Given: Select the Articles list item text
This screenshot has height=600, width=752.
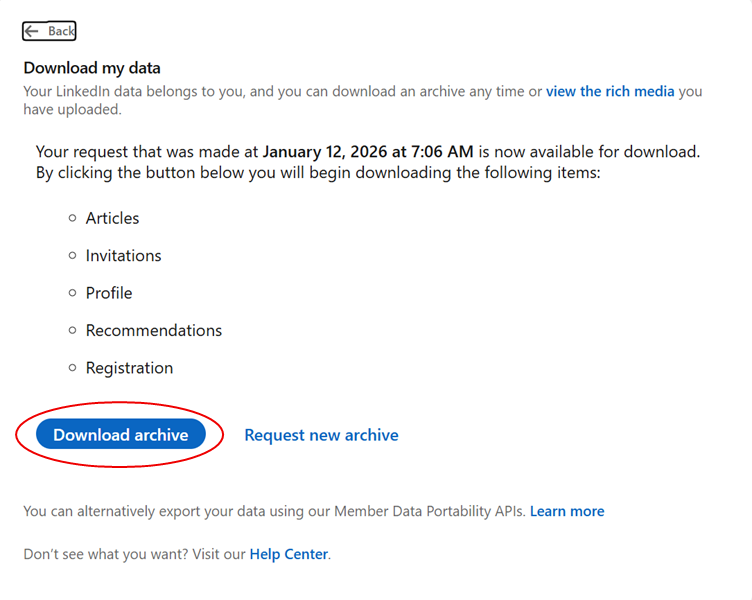Looking at the screenshot, I should pos(112,218).
